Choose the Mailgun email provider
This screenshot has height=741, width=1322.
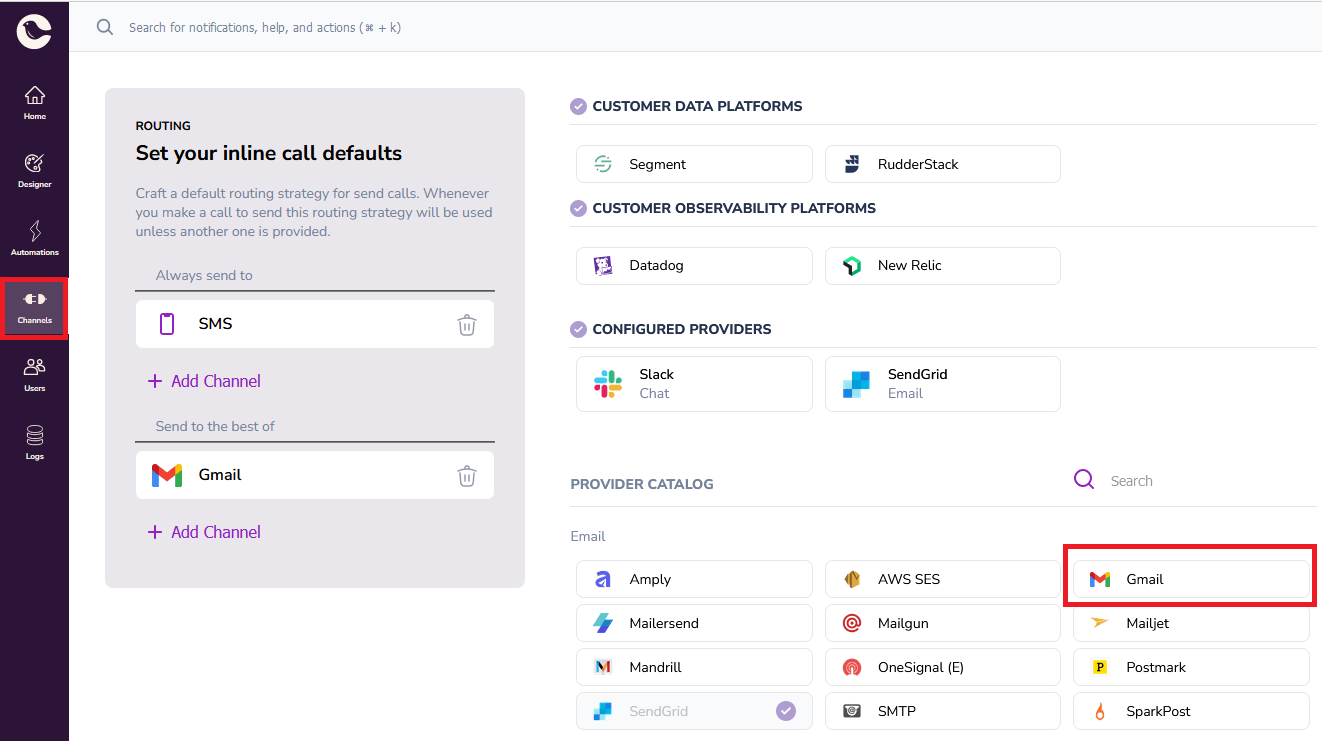pos(941,622)
